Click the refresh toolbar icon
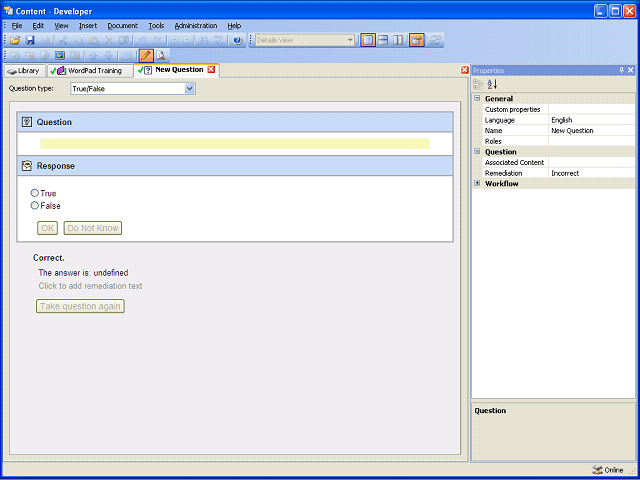Image resolution: width=640 pixels, height=480 pixels. 435,40
